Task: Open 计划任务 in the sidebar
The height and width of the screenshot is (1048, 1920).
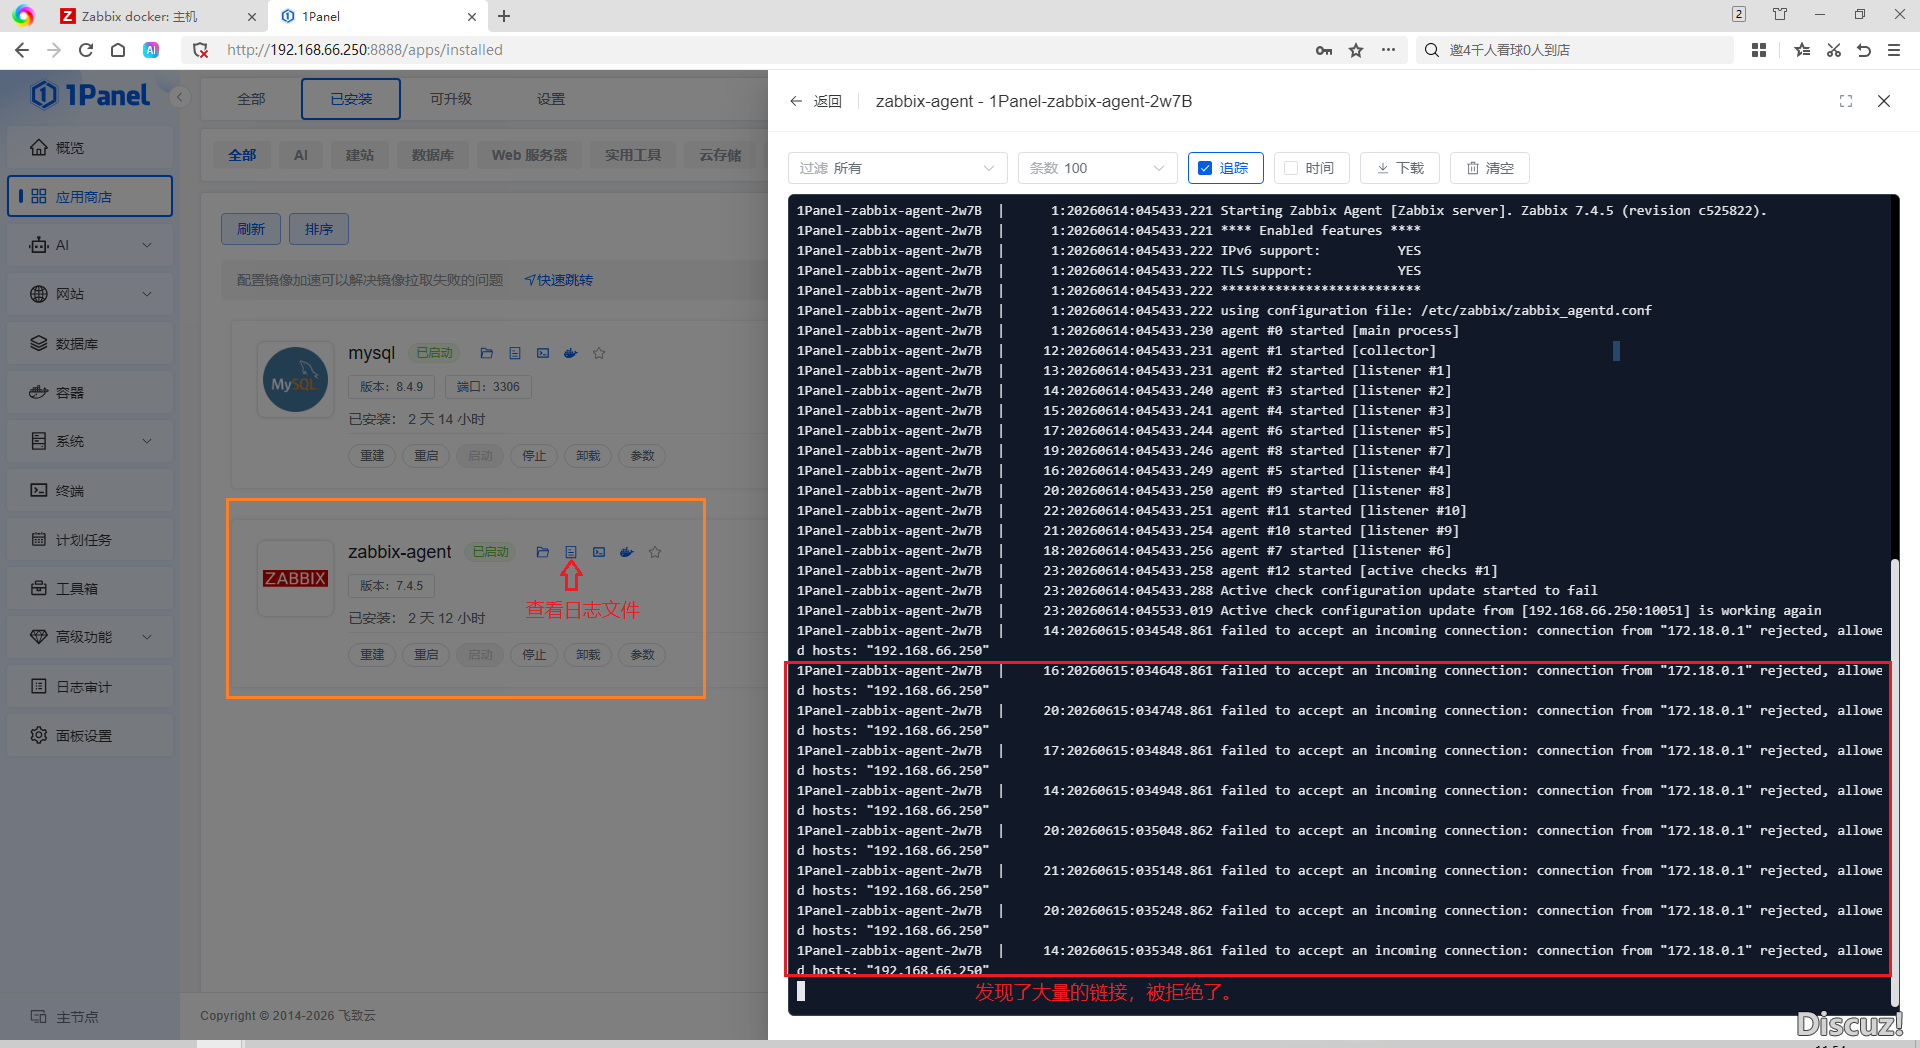Action: [x=91, y=539]
